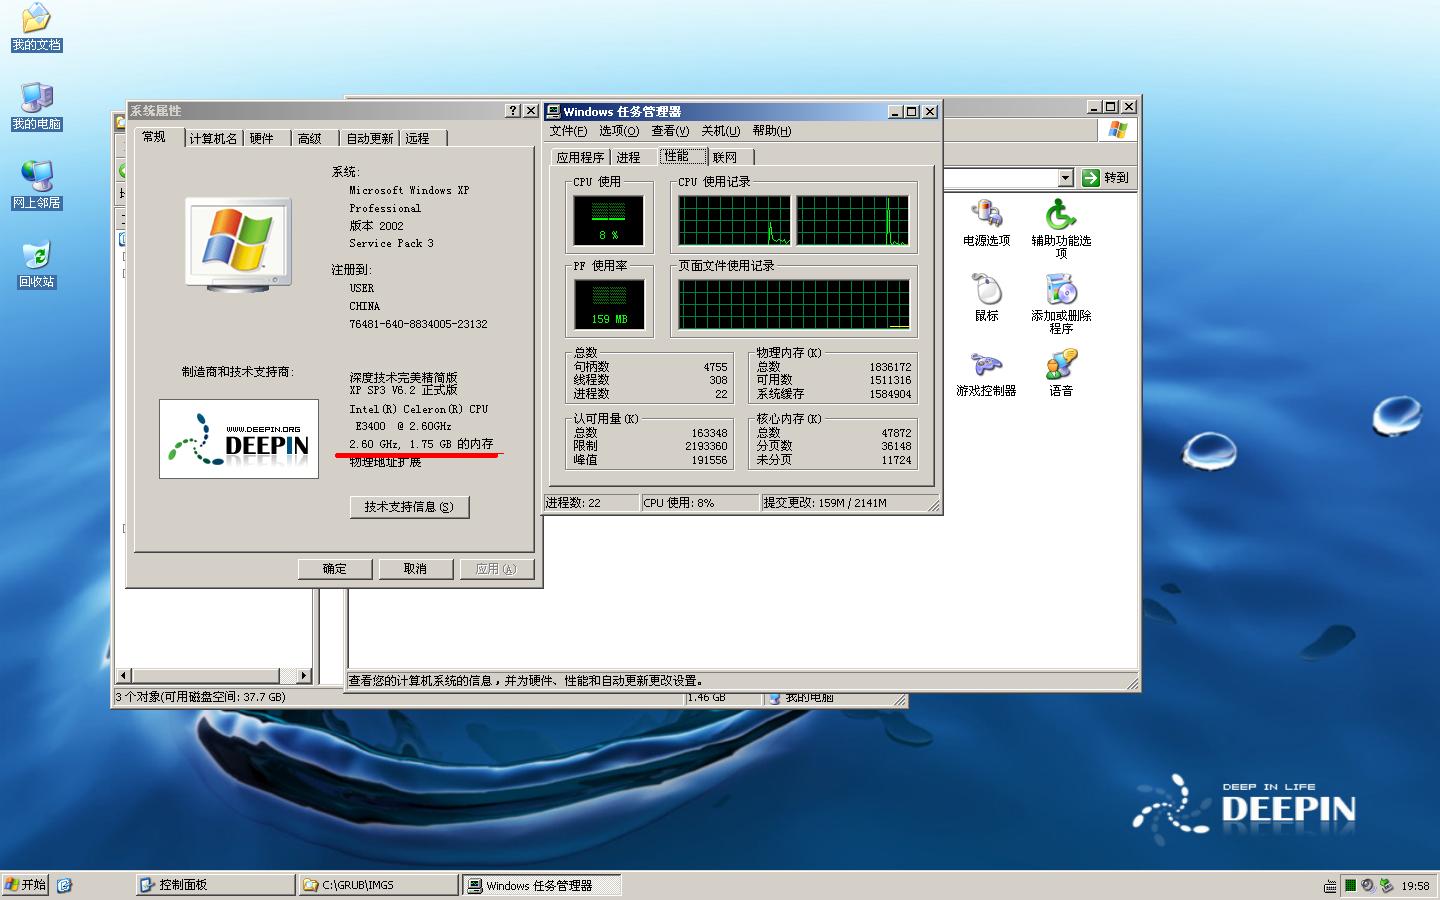Switch to 控制面板 taskbar button
Image resolution: width=1440 pixels, height=900 pixels.
(x=215, y=885)
